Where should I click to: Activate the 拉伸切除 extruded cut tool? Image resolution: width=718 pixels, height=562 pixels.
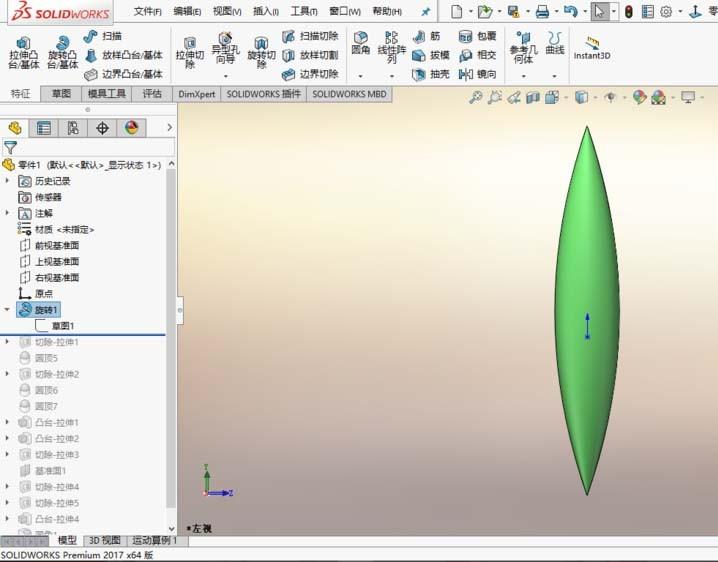pyautogui.click(x=190, y=53)
